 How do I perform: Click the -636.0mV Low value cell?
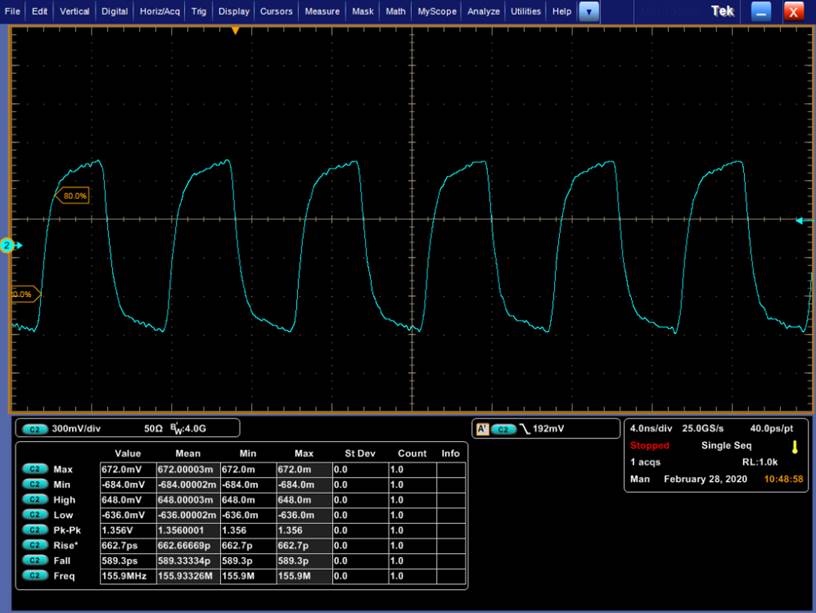click(x=128, y=515)
